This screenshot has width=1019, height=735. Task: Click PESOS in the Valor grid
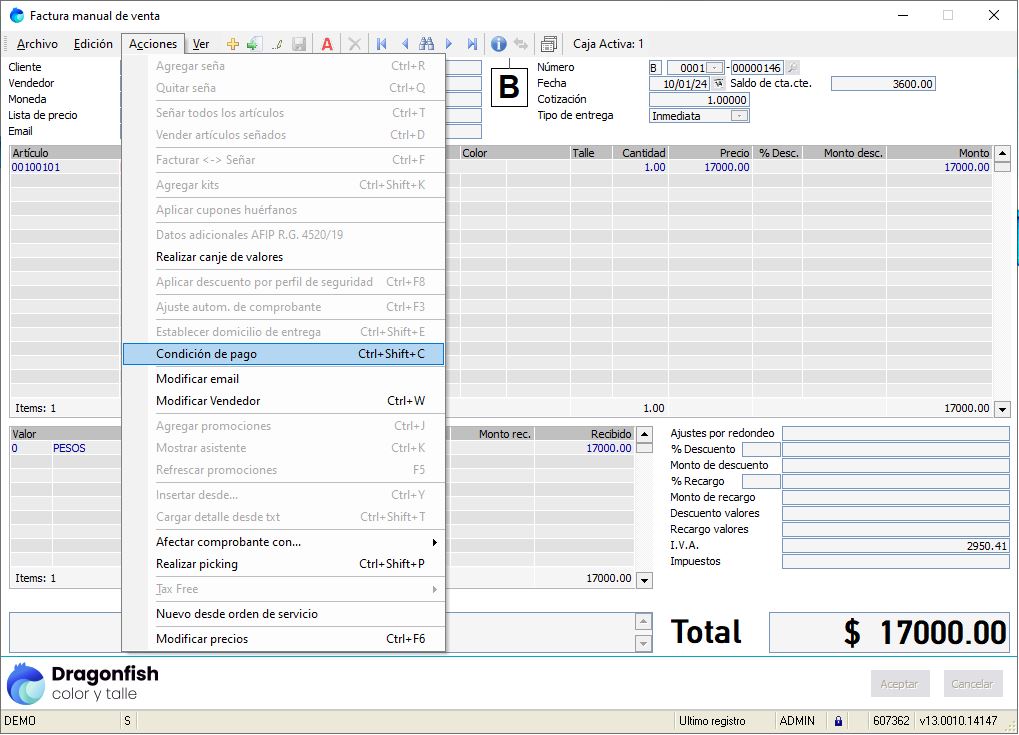[x=69, y=448]
